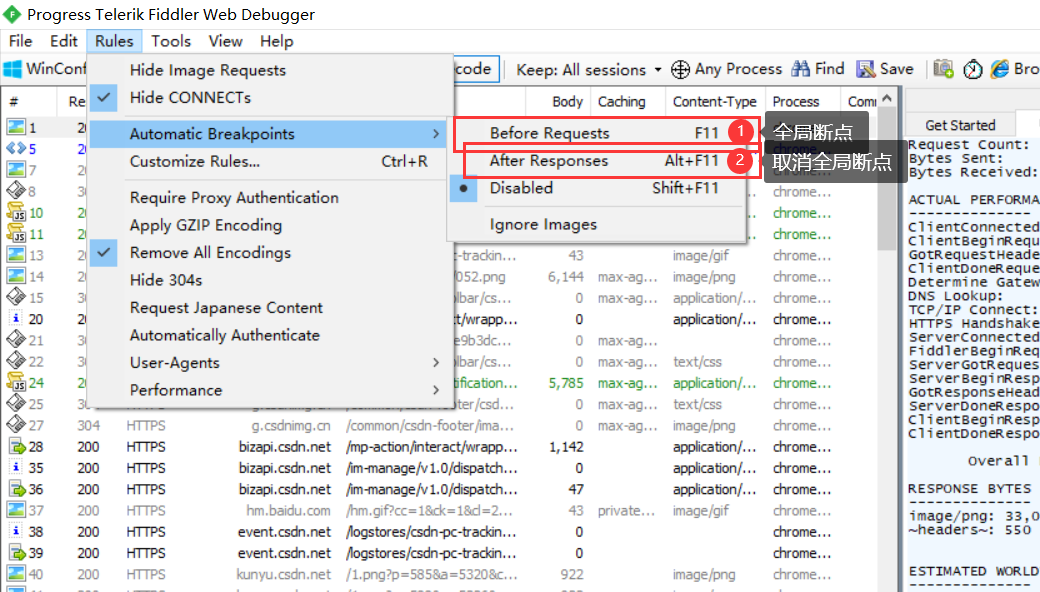
Task: Click the camera screenshot toolbar icon
Action: click(x=943, y=69)
